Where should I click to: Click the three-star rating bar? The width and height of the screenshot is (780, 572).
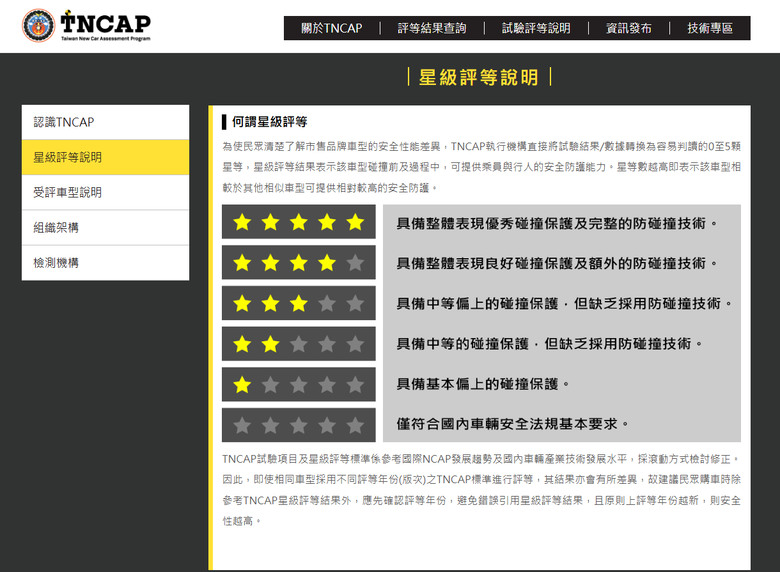[x=298, y=303]
